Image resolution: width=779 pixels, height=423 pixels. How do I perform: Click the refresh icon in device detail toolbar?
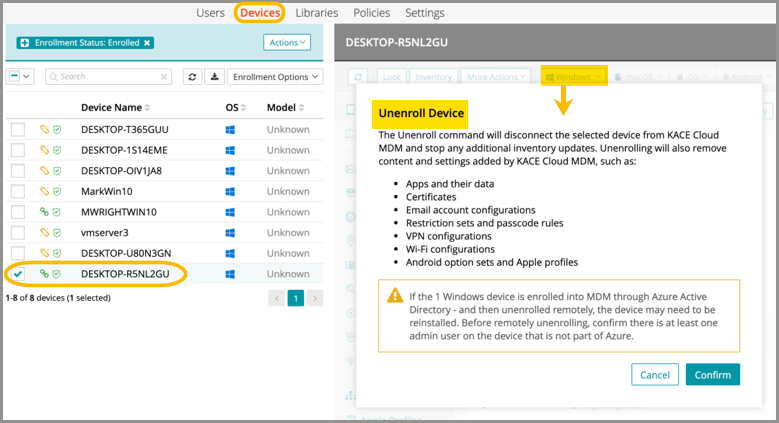pos(359,76)
